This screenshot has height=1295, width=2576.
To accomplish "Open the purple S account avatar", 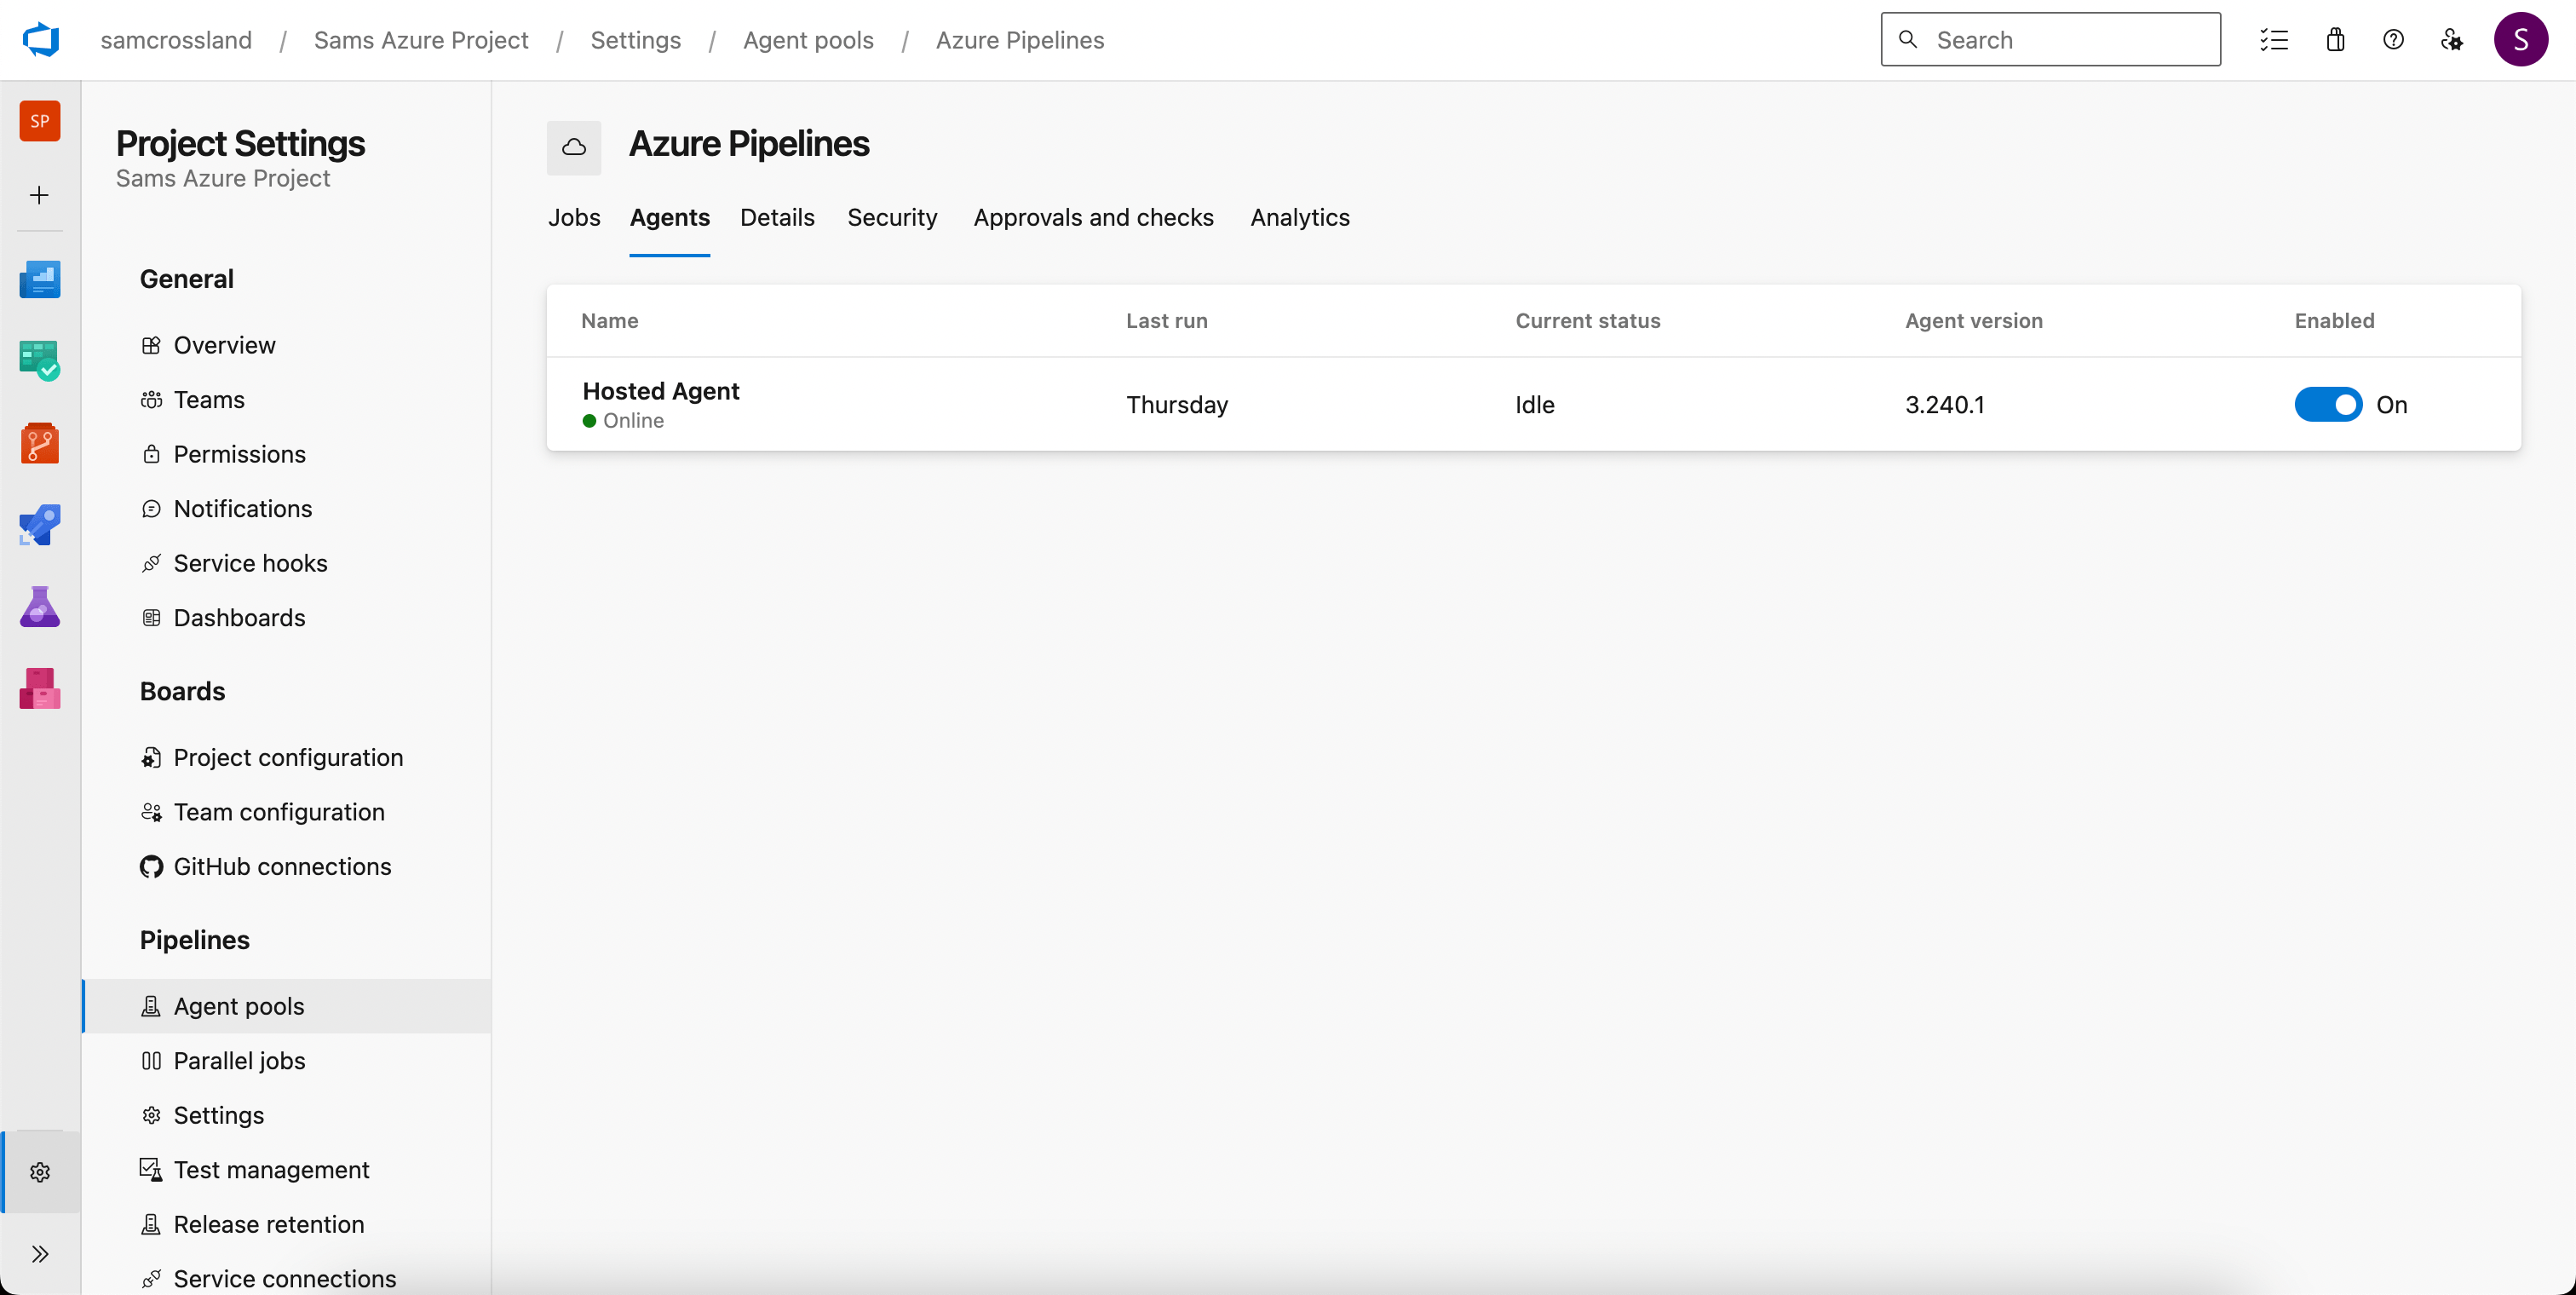I will pos(2521,40).
